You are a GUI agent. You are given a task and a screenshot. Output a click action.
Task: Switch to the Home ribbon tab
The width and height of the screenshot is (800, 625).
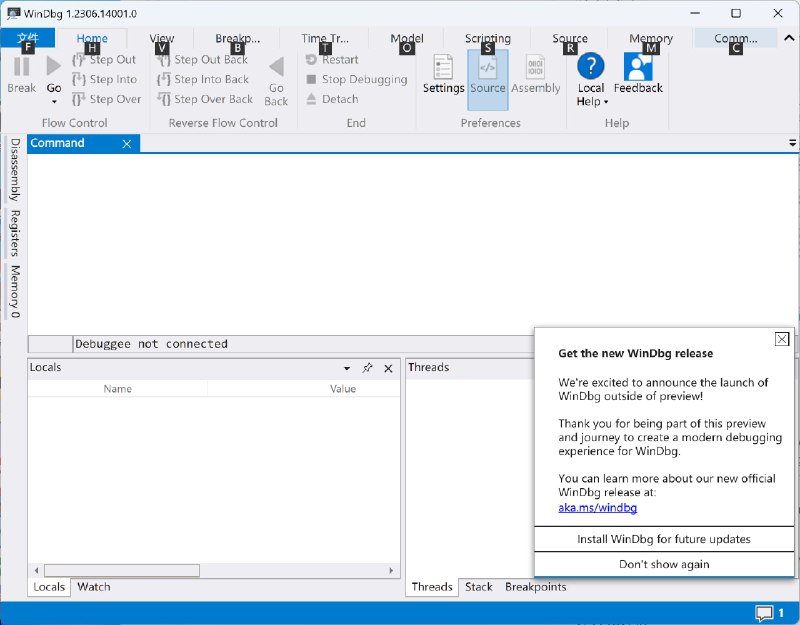92,38
